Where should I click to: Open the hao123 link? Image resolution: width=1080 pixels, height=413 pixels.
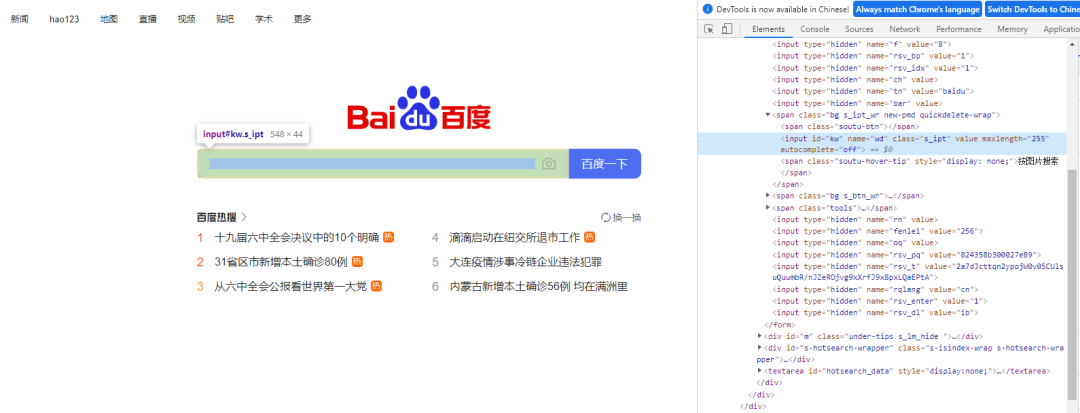64,19
